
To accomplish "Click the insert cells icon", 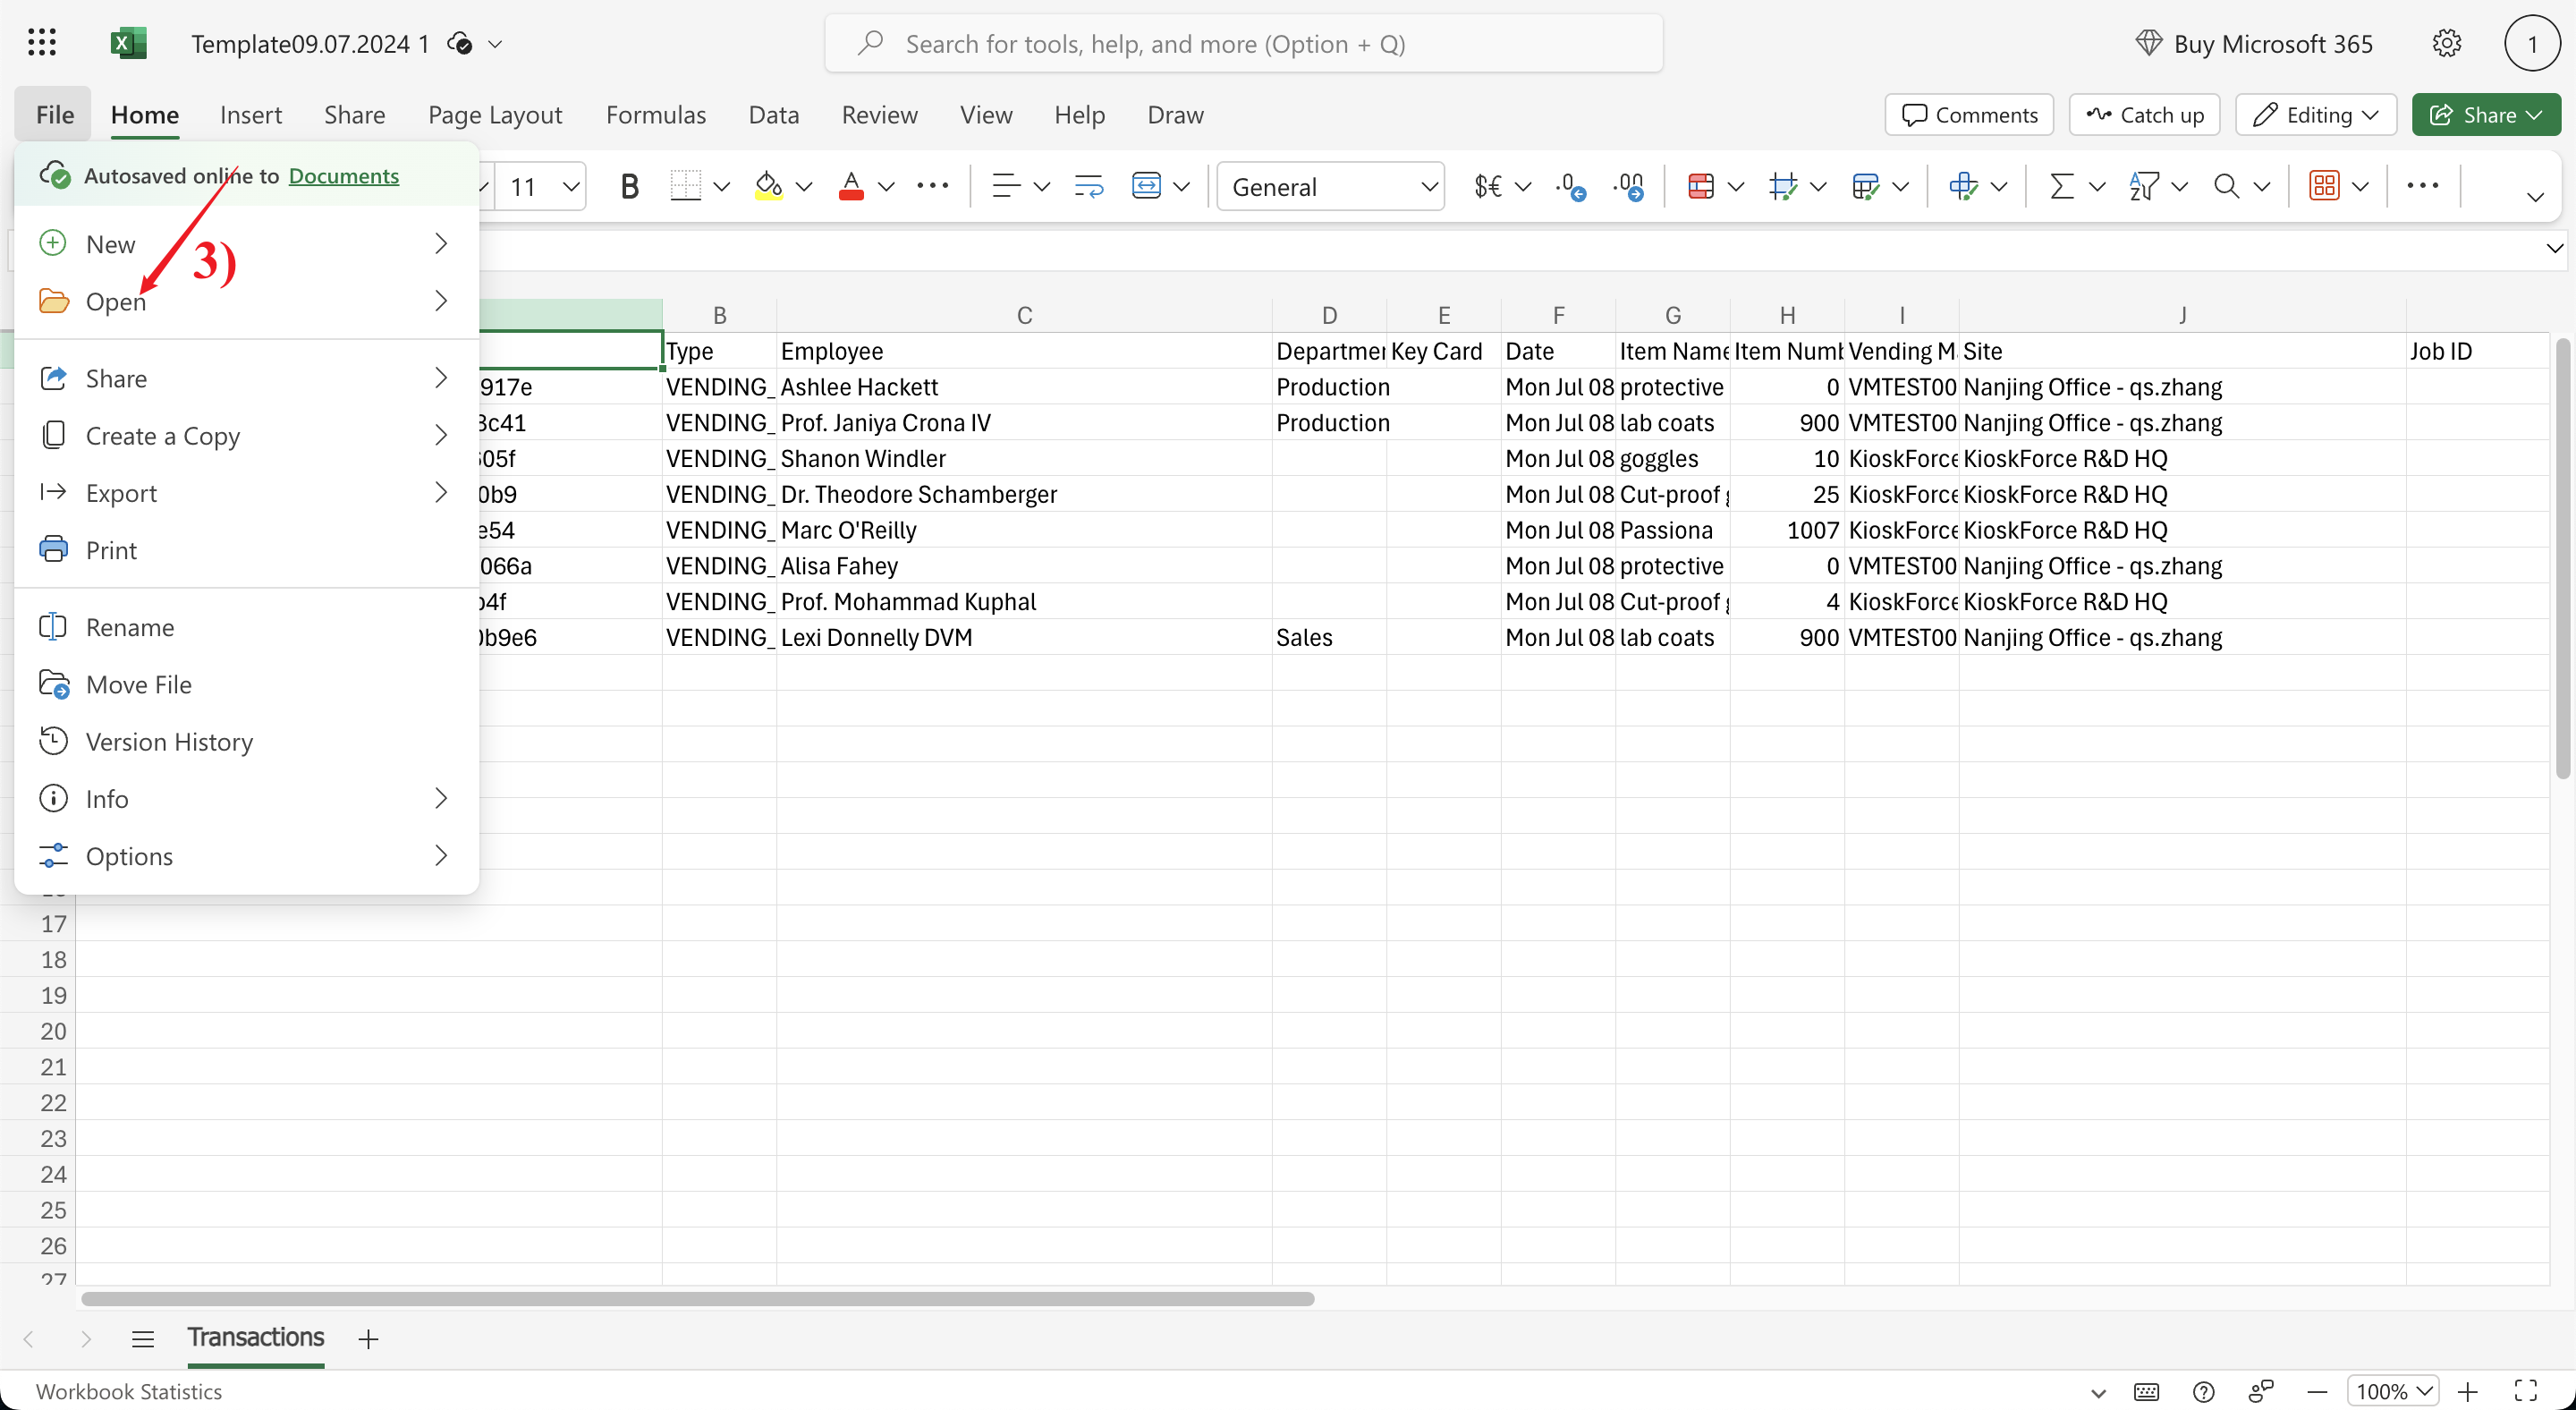I will pyautogui.click(x=1963, y=186).
